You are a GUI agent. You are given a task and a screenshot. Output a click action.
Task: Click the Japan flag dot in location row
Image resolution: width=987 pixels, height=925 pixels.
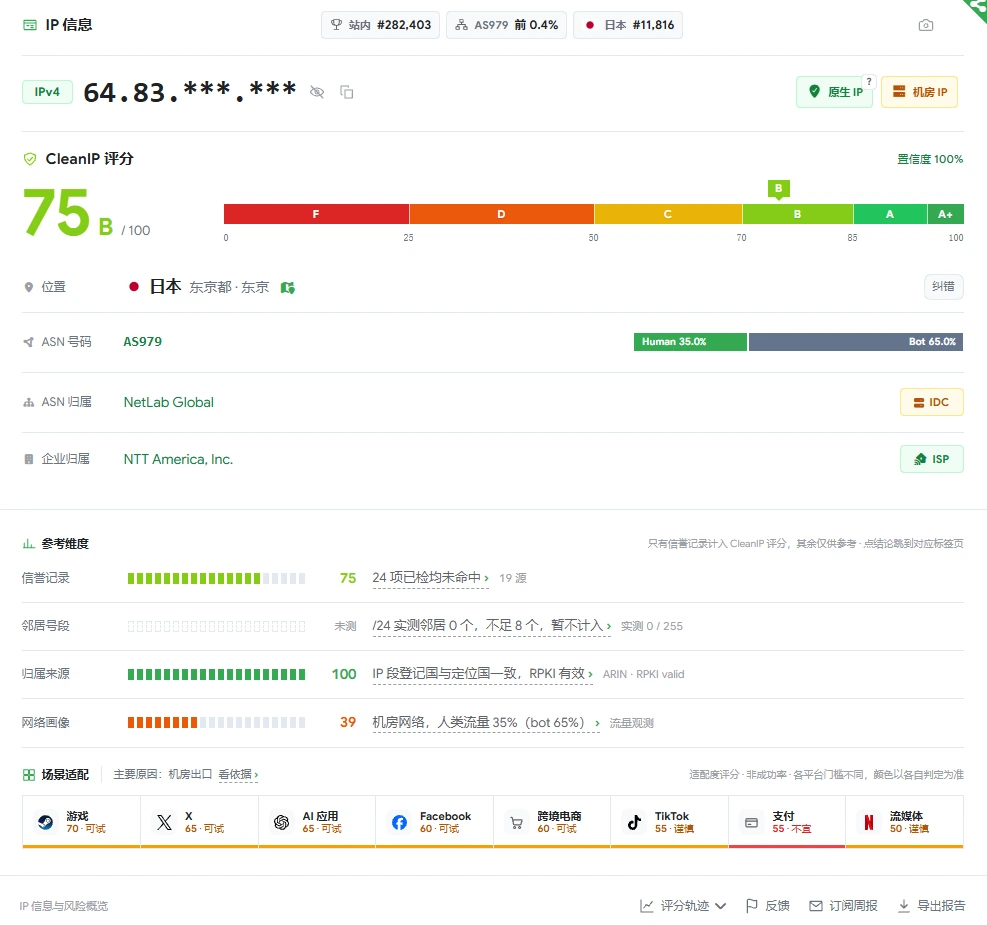click(x=133, y=287)
